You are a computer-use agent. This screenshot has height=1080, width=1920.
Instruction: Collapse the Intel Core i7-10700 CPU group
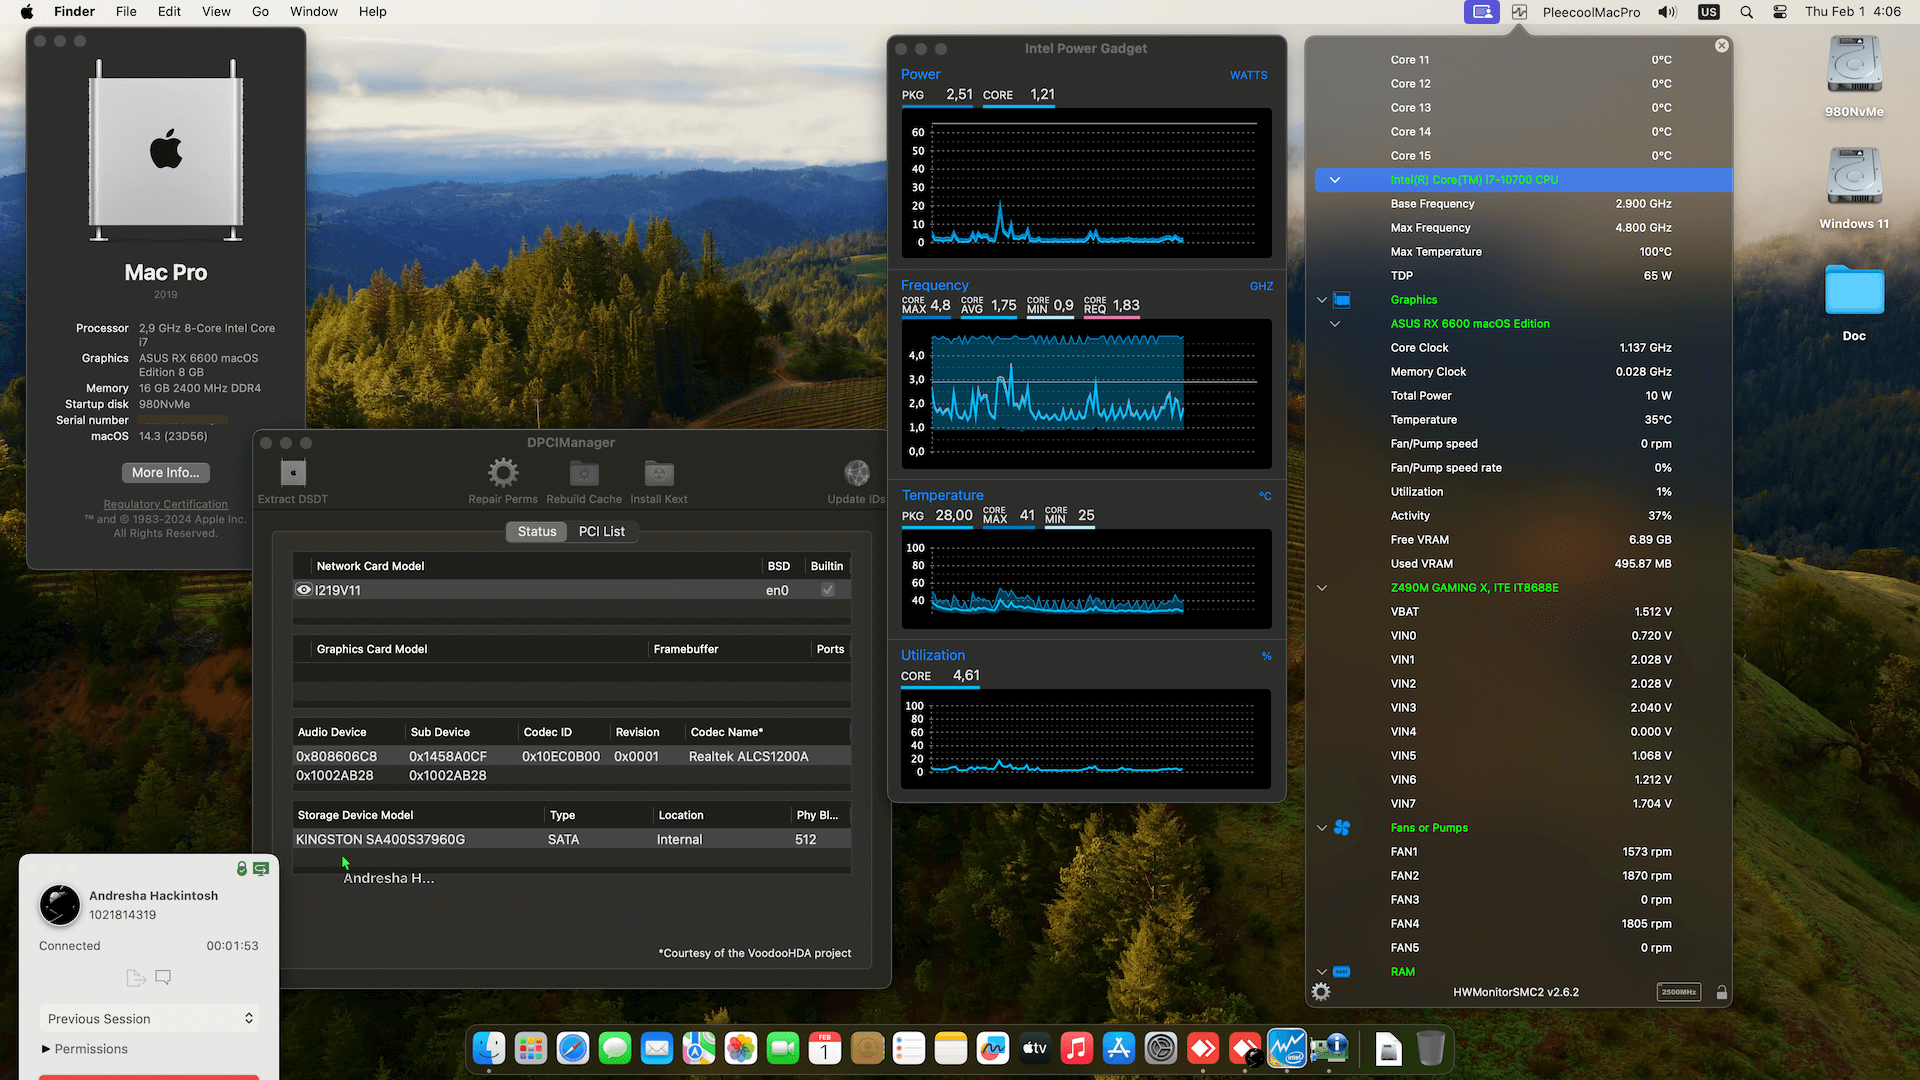pyautogui.click(x=1335, y=180)
